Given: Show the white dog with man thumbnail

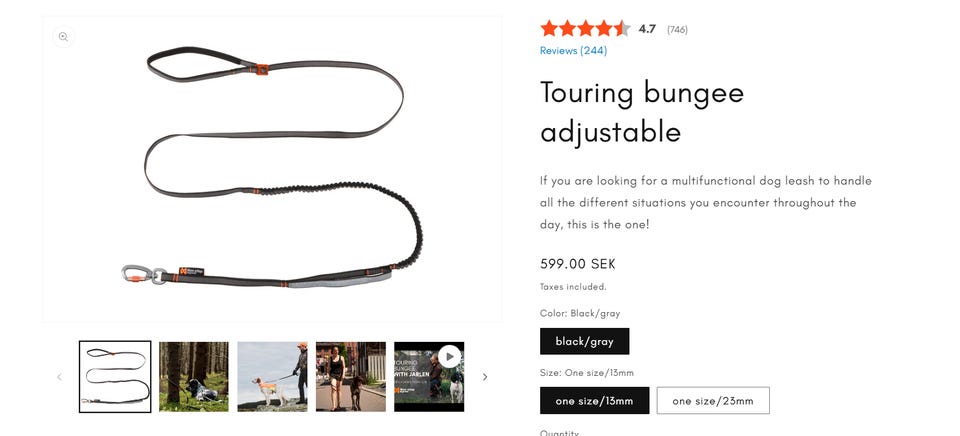Looking at the screenshot, I should pos(272,377).
